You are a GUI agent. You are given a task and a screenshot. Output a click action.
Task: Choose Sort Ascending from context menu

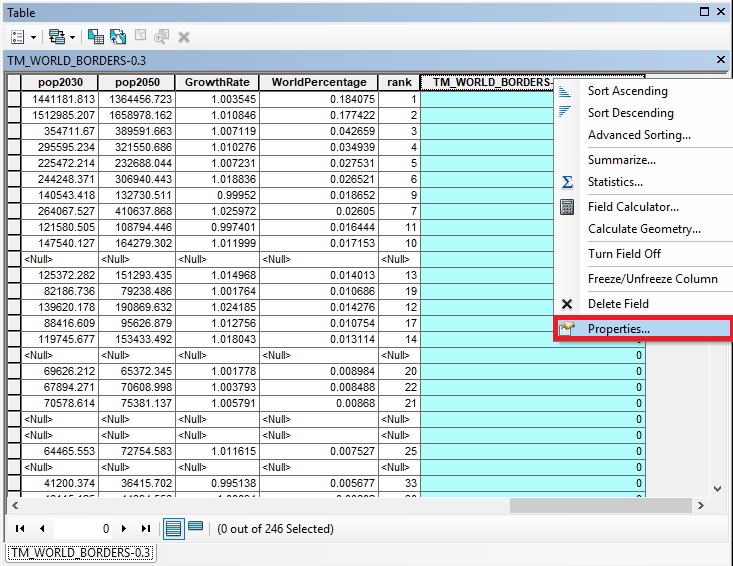coord(627,91)
